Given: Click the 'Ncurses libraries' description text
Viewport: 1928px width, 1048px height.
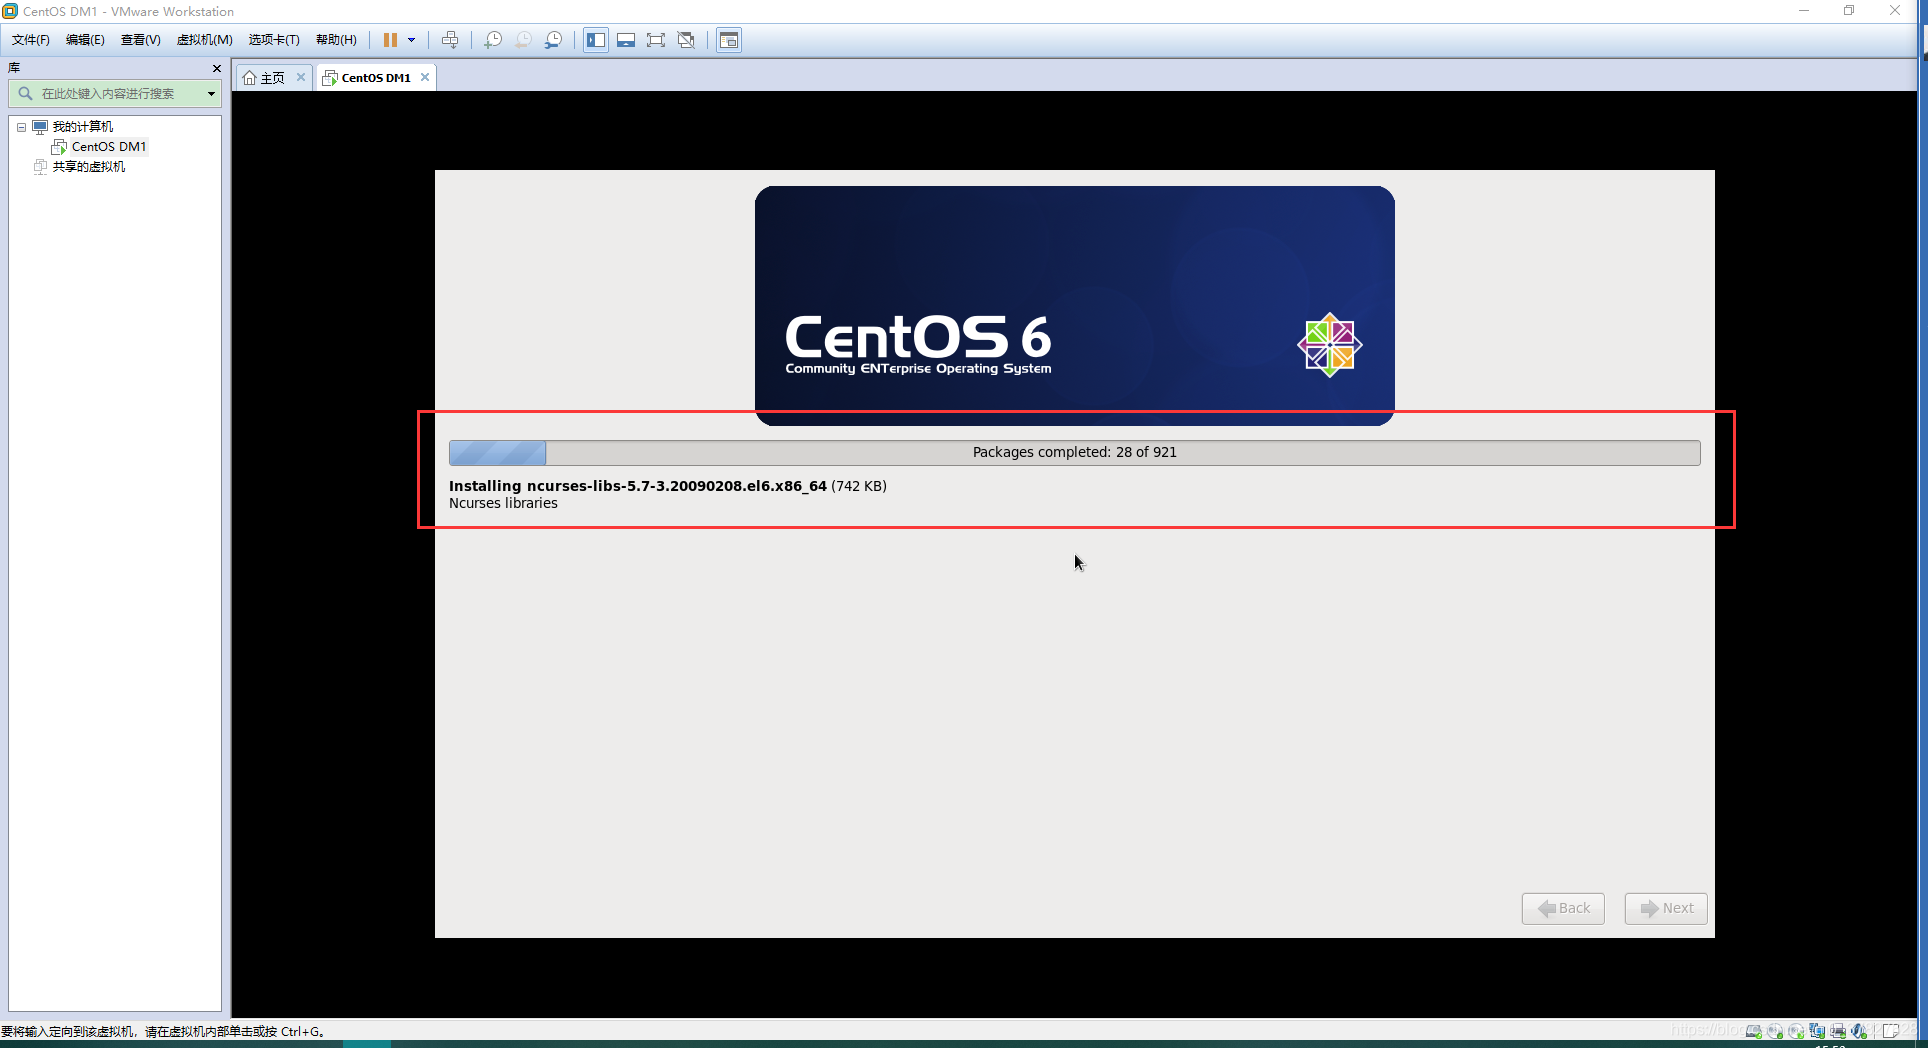Looking at the screenshot, I should point(503,503).
